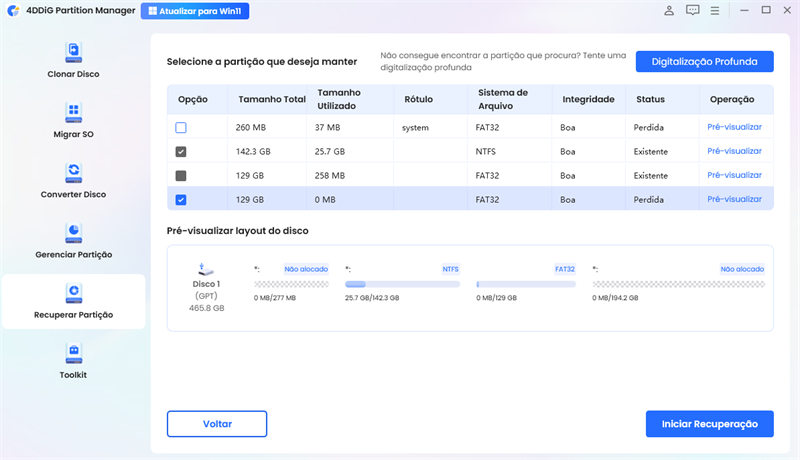Click the NTFS partition usage bar
This screenshot has height=460, width=800.
(x=402, y=285)
